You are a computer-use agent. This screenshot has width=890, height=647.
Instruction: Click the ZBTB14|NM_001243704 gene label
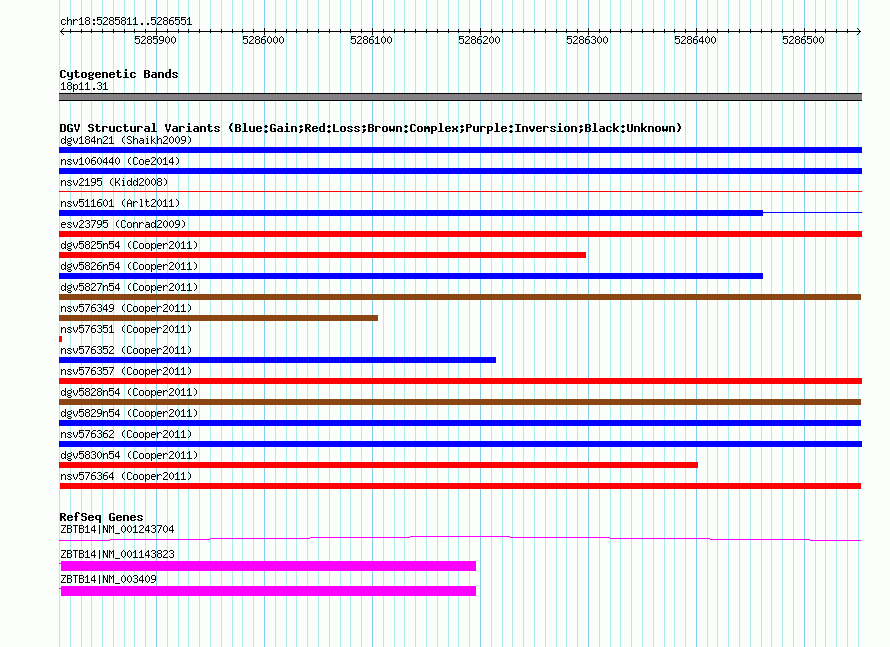[x=117, y=530]
